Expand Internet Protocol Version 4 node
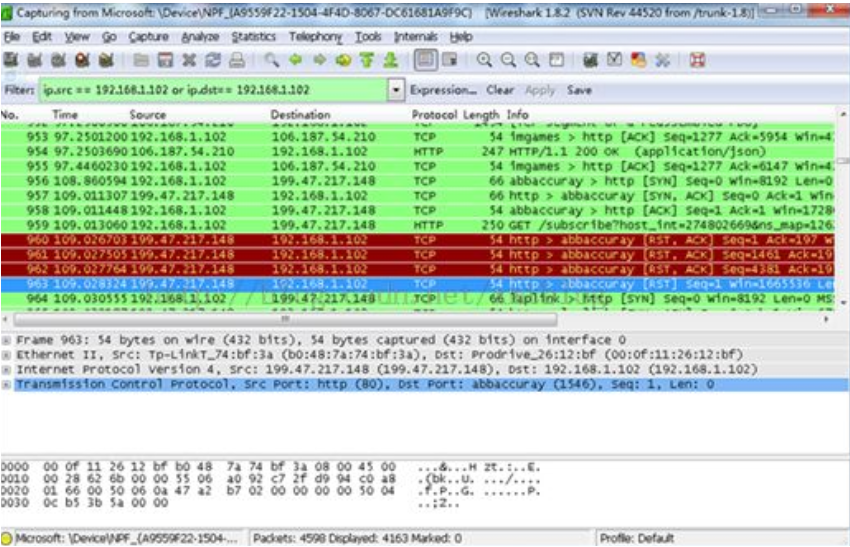 tap(6, 370)
